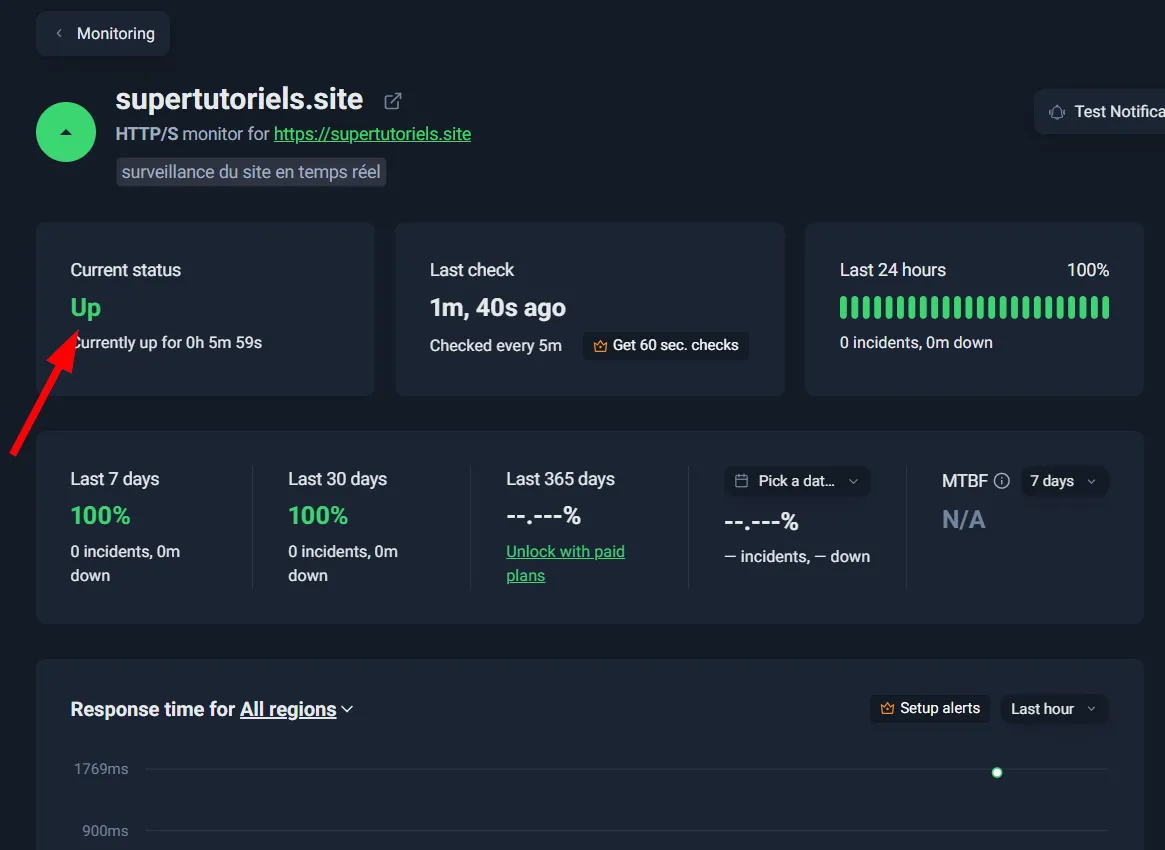This screenshot has height=850, width=1165.
Task: Click crown icon in Setup alerts
Action: 887,708
